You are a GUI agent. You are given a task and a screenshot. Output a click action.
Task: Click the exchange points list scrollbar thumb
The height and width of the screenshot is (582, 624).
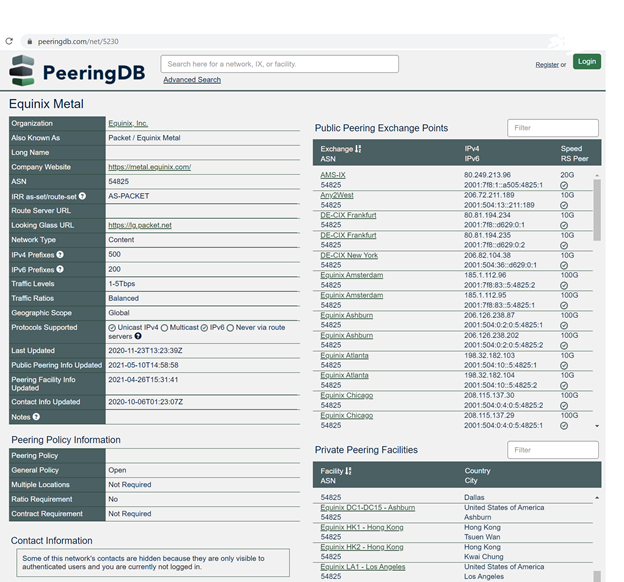click(597, 210)
